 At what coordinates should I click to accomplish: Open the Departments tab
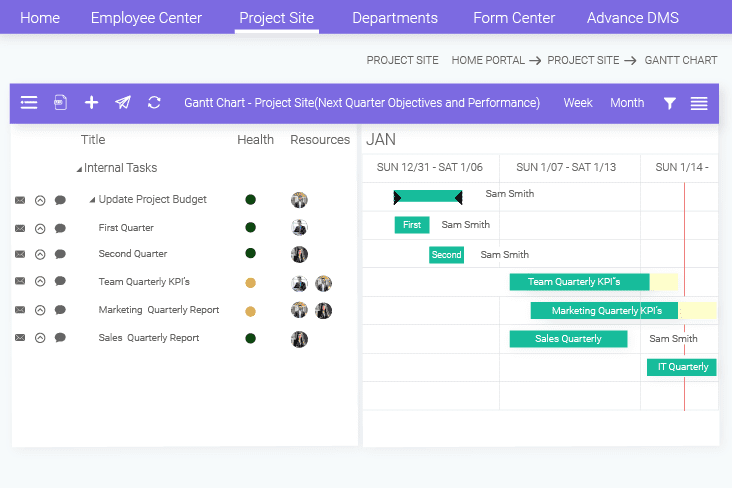(x=395, y=18)
